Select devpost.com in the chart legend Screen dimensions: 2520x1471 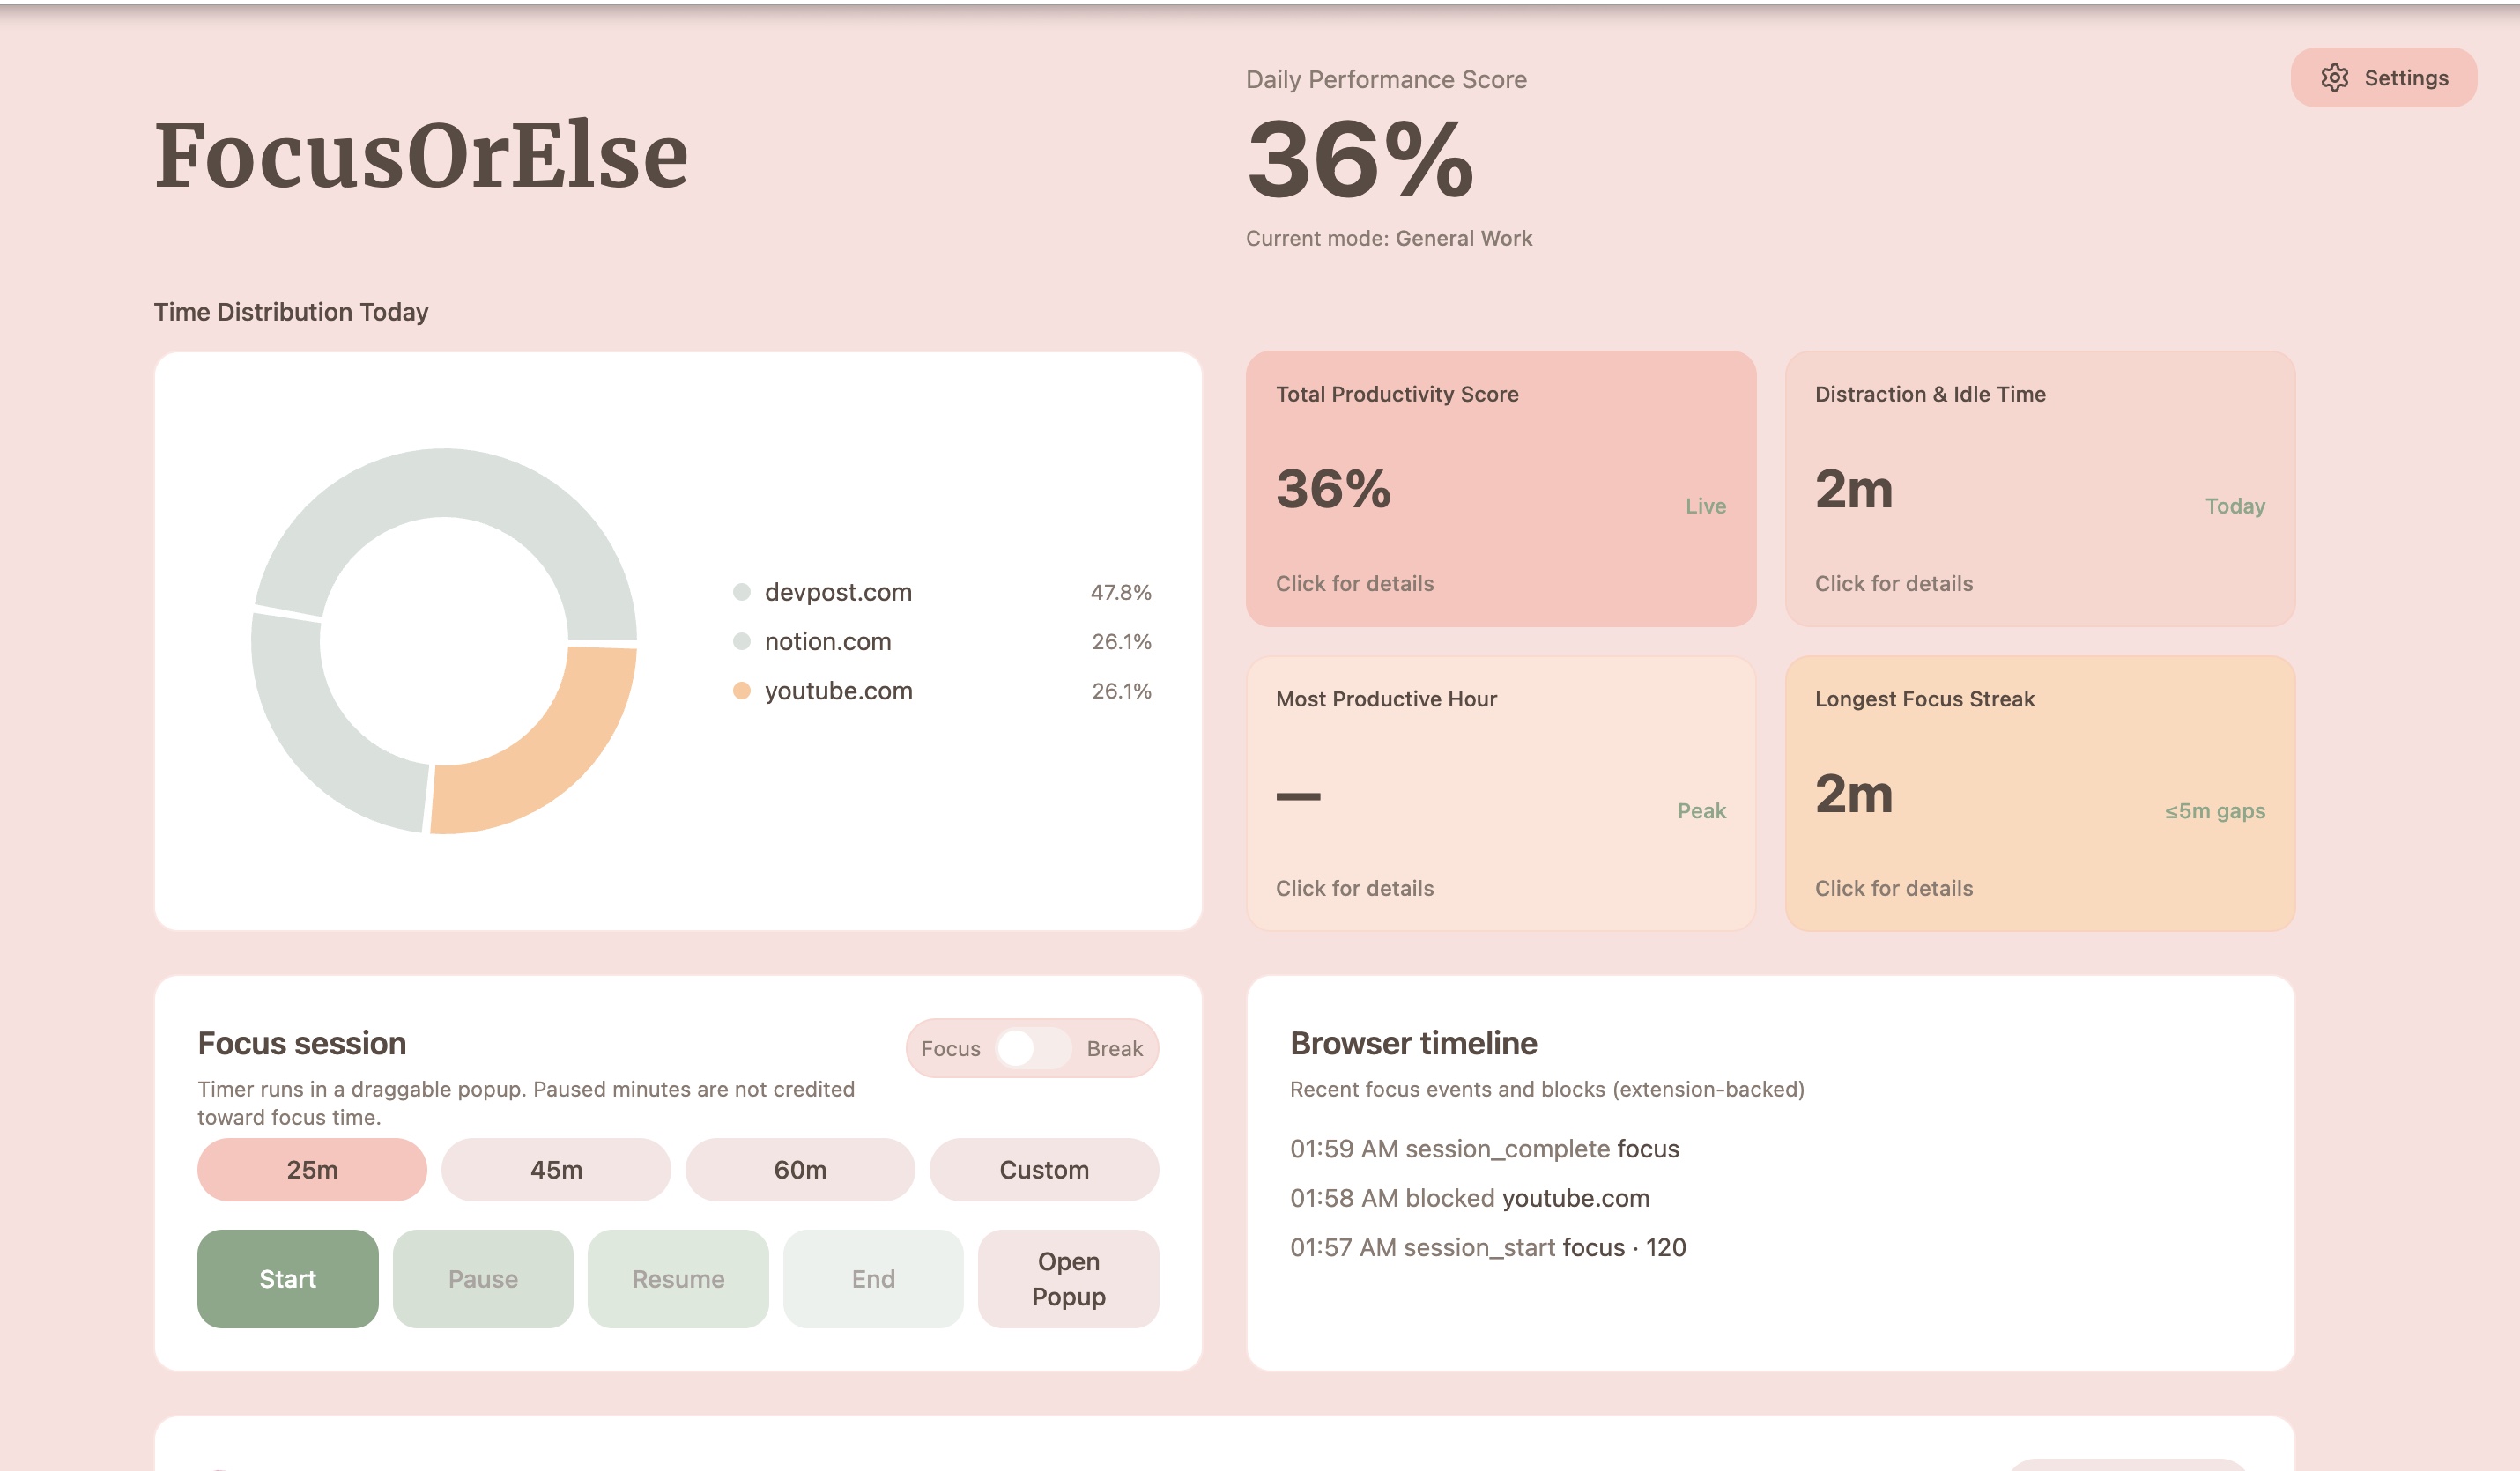[838, 592]
